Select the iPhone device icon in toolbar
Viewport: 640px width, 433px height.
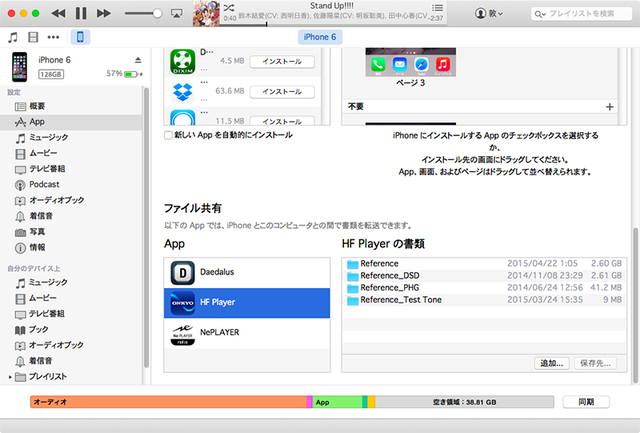(x=80, y=37)
